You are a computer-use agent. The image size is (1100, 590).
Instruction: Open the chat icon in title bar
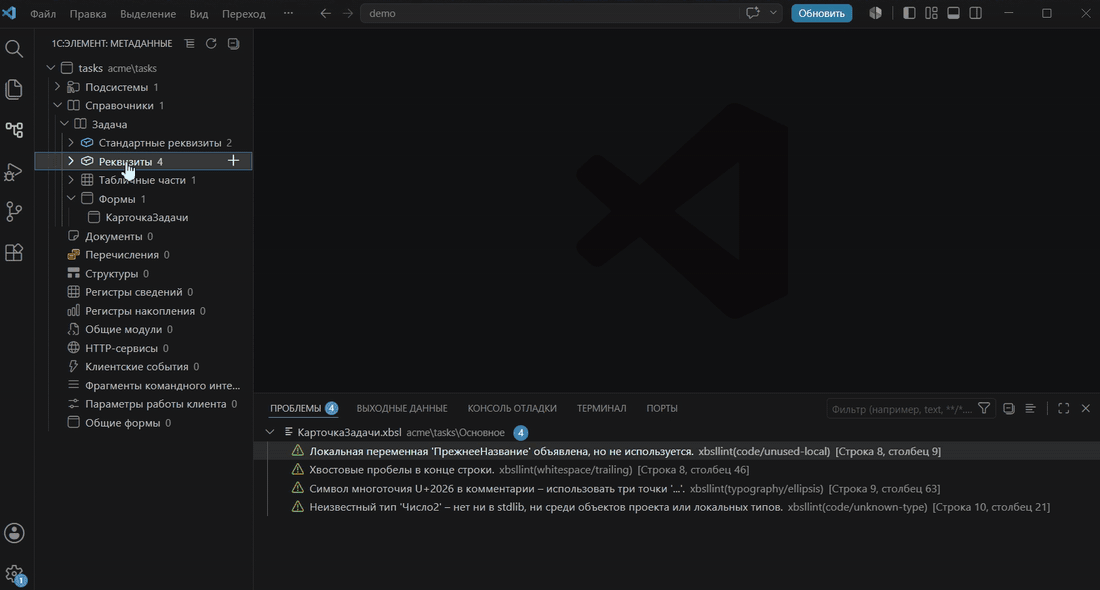pyautogui.click(x=753, y=13)
